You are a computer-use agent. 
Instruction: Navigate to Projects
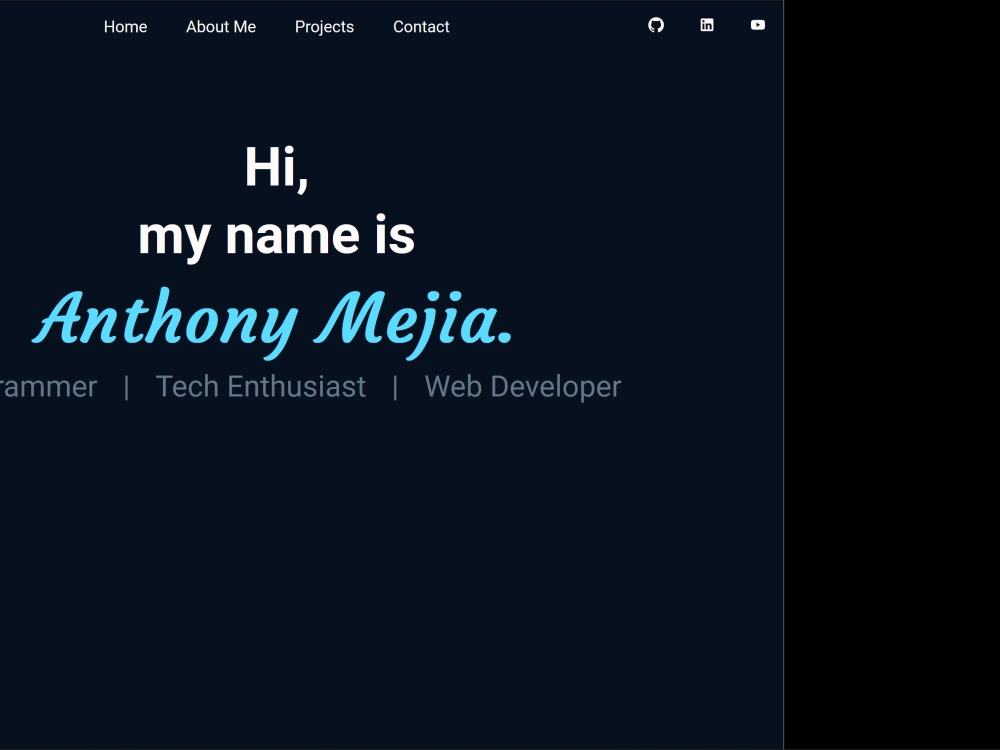pyautogui.click(x=325, y=27)
